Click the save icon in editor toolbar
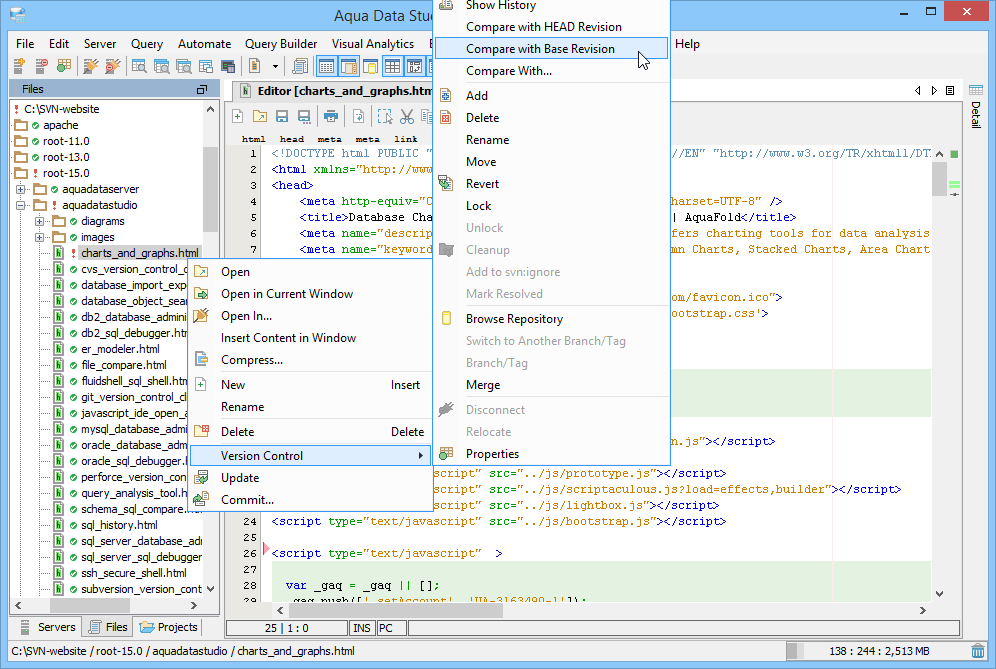This screenshot has width=996, height=669. (x=282, y=116)
